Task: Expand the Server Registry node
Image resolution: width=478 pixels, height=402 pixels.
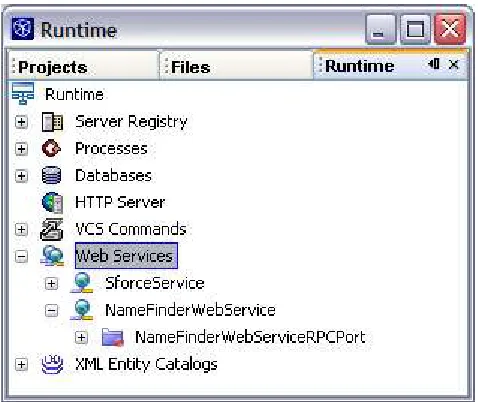Action: pyautogui.click(x=21, y=122)
